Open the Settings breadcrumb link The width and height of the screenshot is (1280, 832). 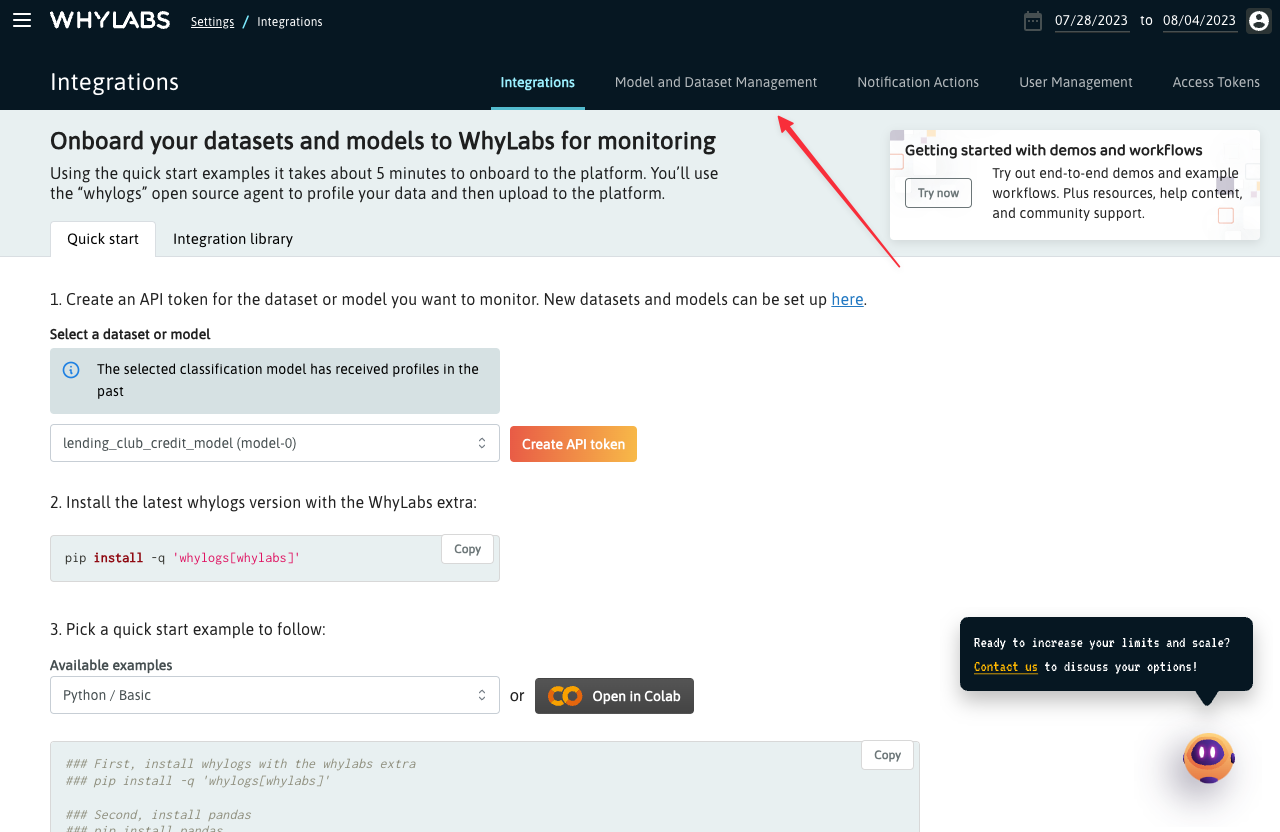coord(212,20)
